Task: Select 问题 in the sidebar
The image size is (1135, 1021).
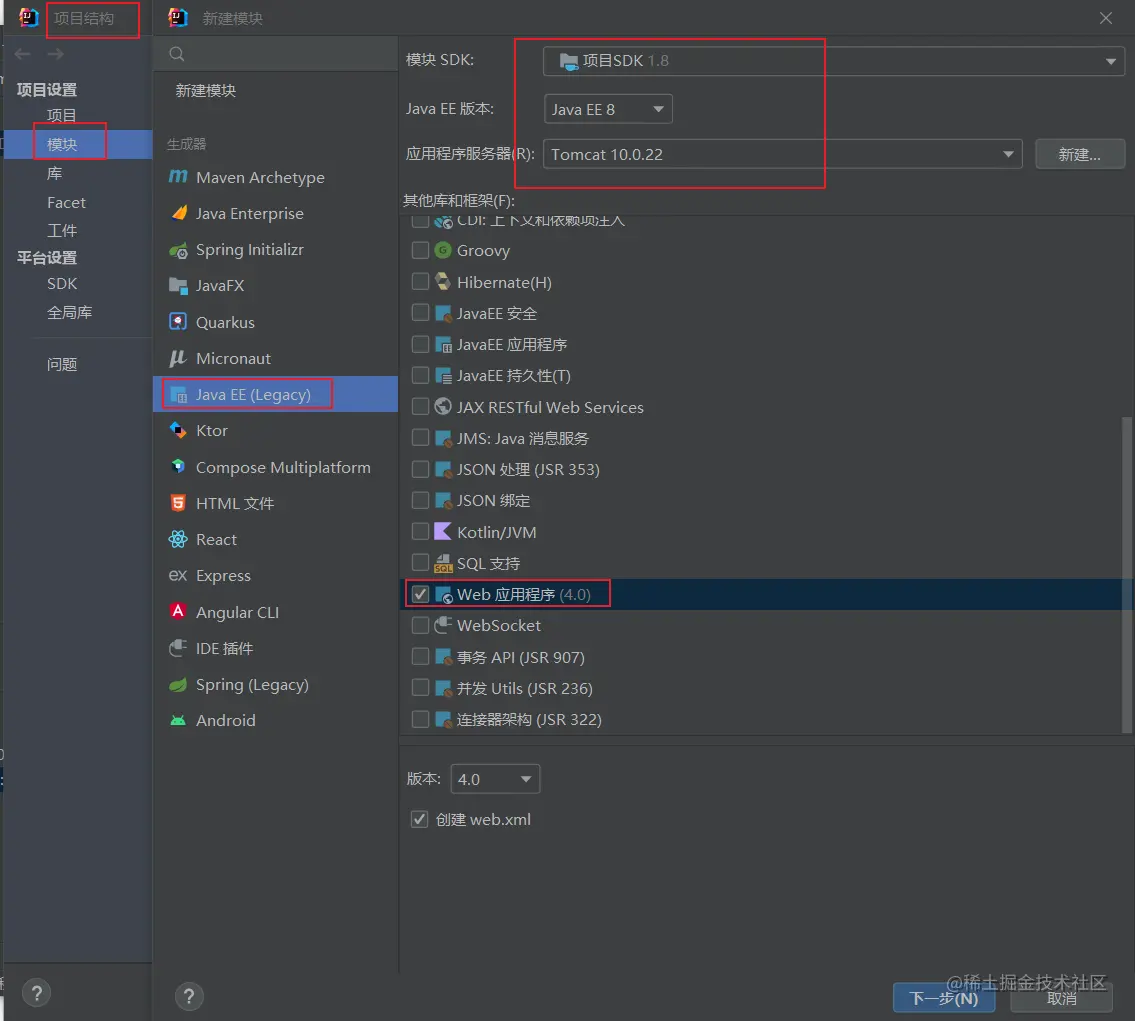Action: (x=62, y=364)
